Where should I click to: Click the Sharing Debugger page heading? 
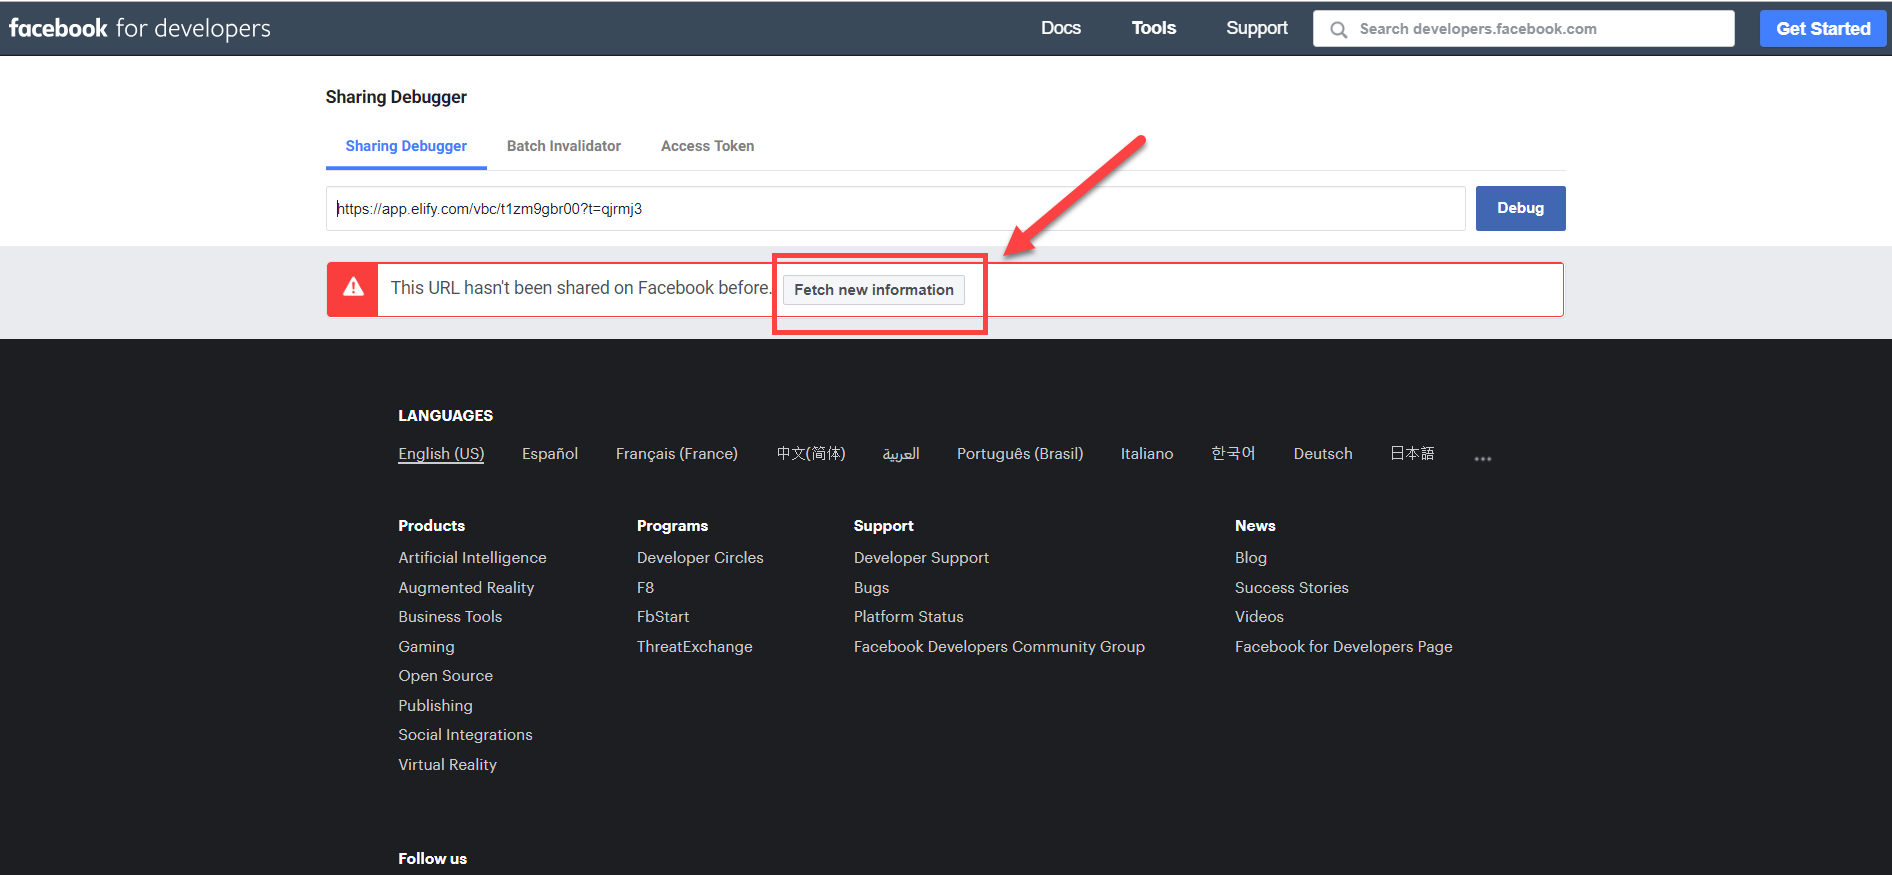(x=396, y=97)
